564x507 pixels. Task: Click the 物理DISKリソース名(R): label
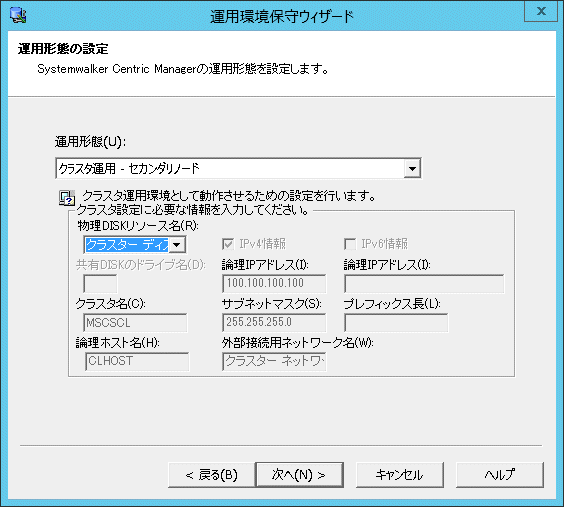coord(138,226)
